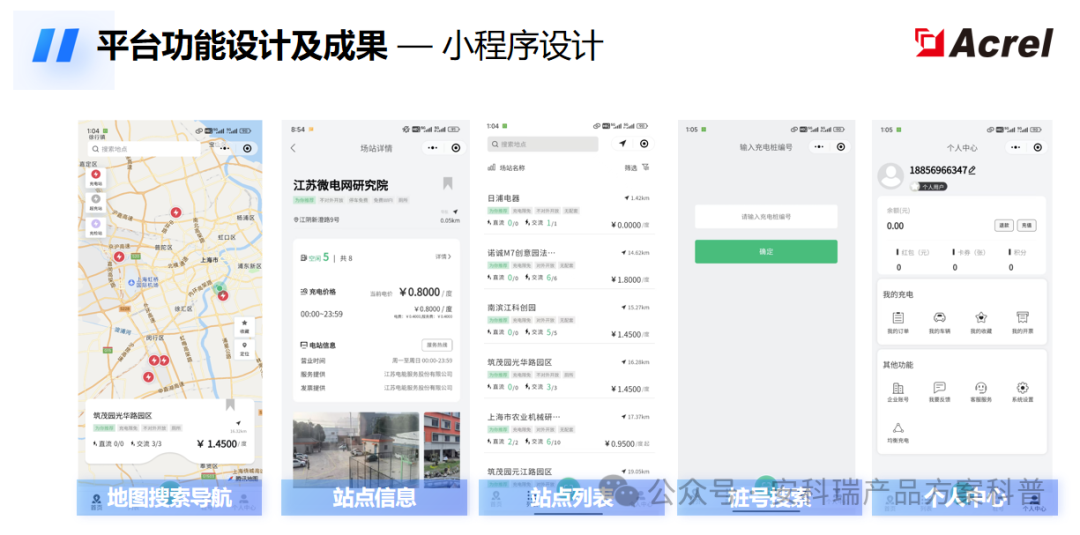Click the 搜索地点 search box on map screen
Viewport: 1080px width, 535px height.
144,149
